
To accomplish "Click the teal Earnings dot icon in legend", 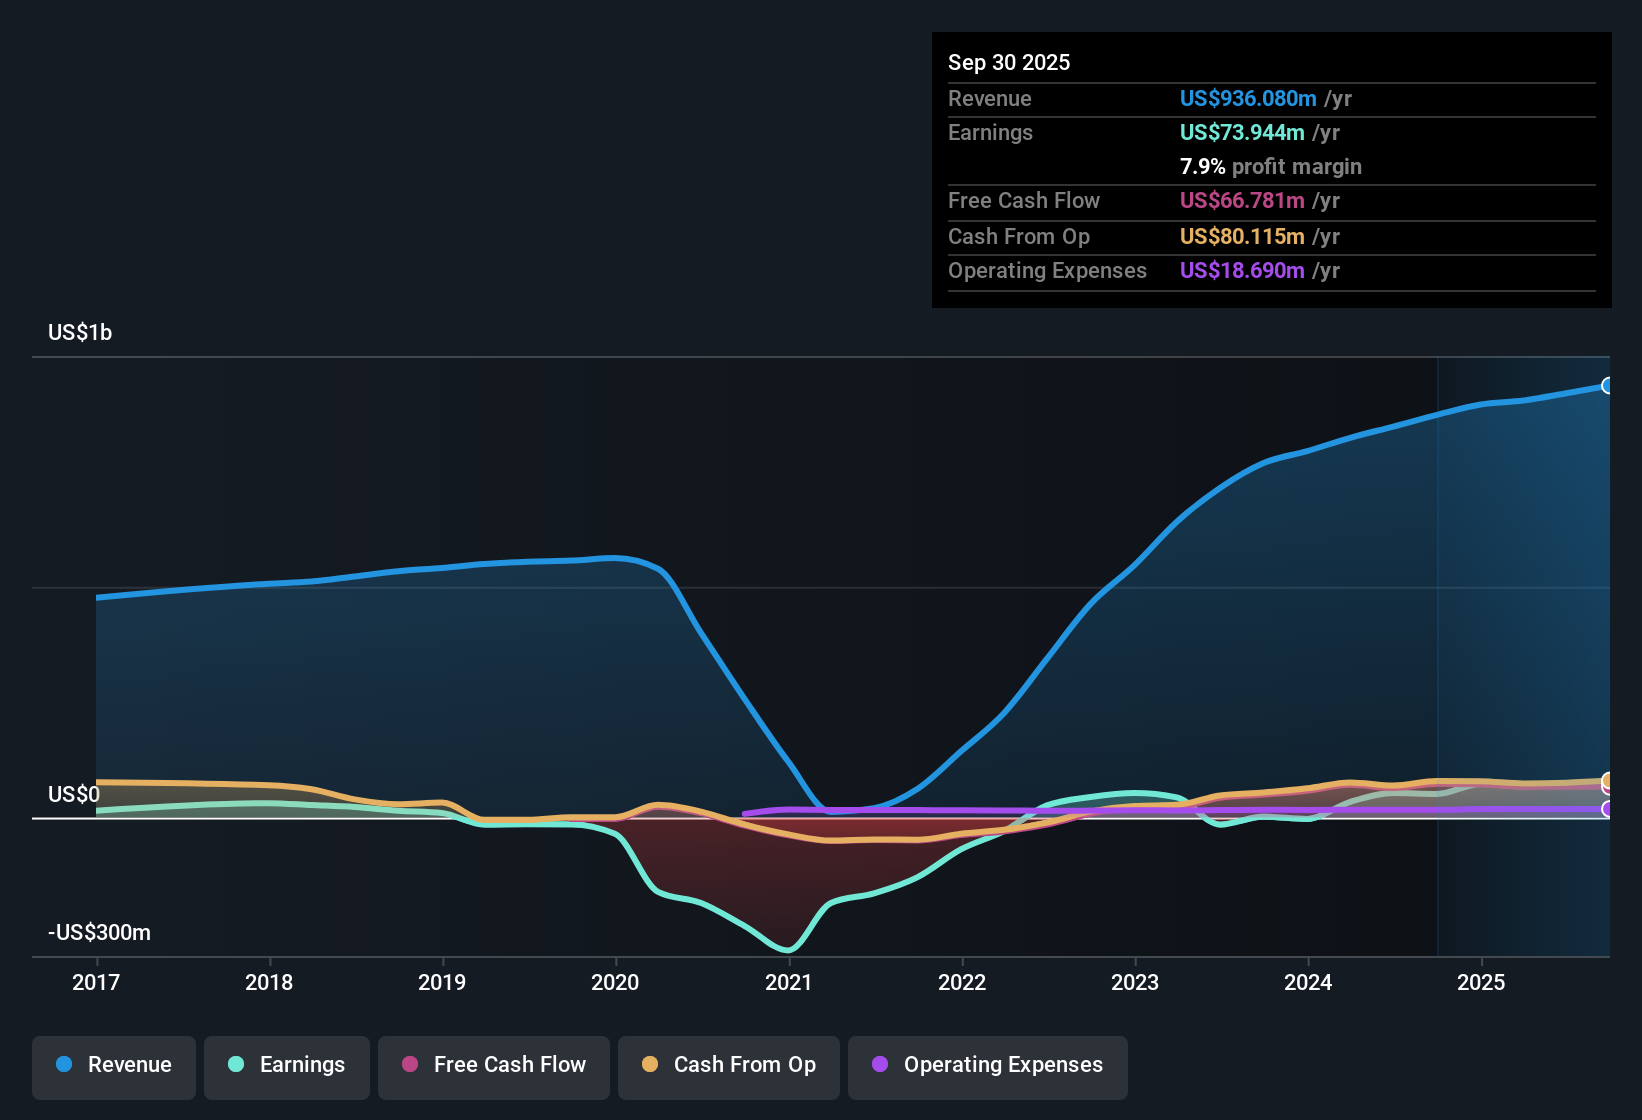I will click(236, 1066).
